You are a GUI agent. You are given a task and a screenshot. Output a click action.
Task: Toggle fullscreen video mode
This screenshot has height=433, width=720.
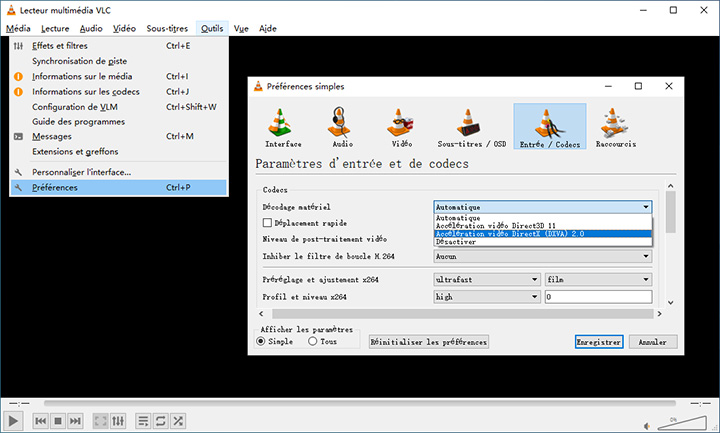tap(101, 421)
